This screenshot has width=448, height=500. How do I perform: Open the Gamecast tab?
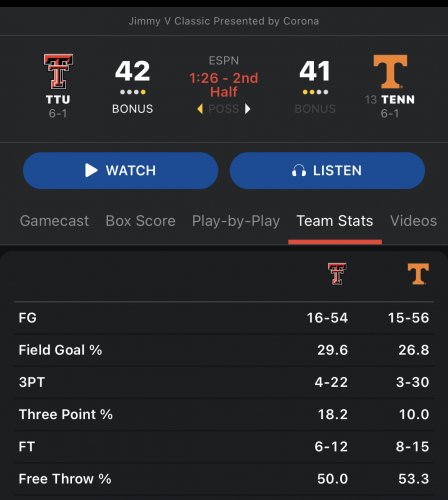[54, 221]
